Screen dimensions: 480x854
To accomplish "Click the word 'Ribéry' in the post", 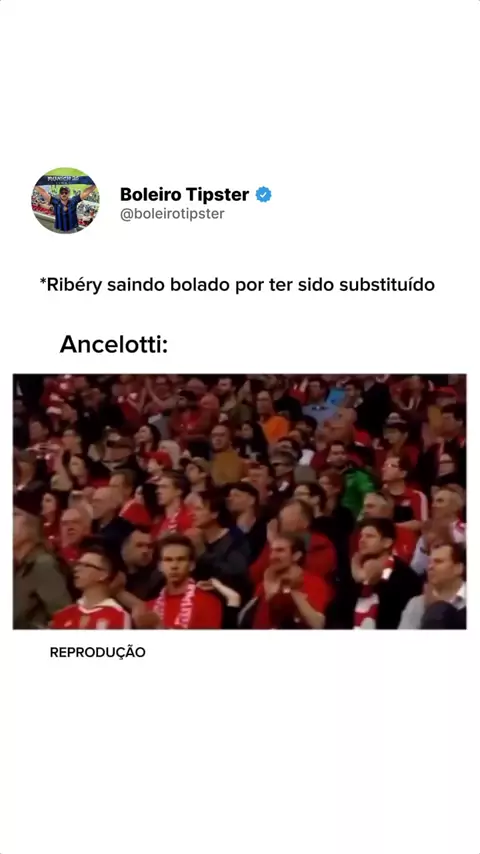I will (74, 285).
